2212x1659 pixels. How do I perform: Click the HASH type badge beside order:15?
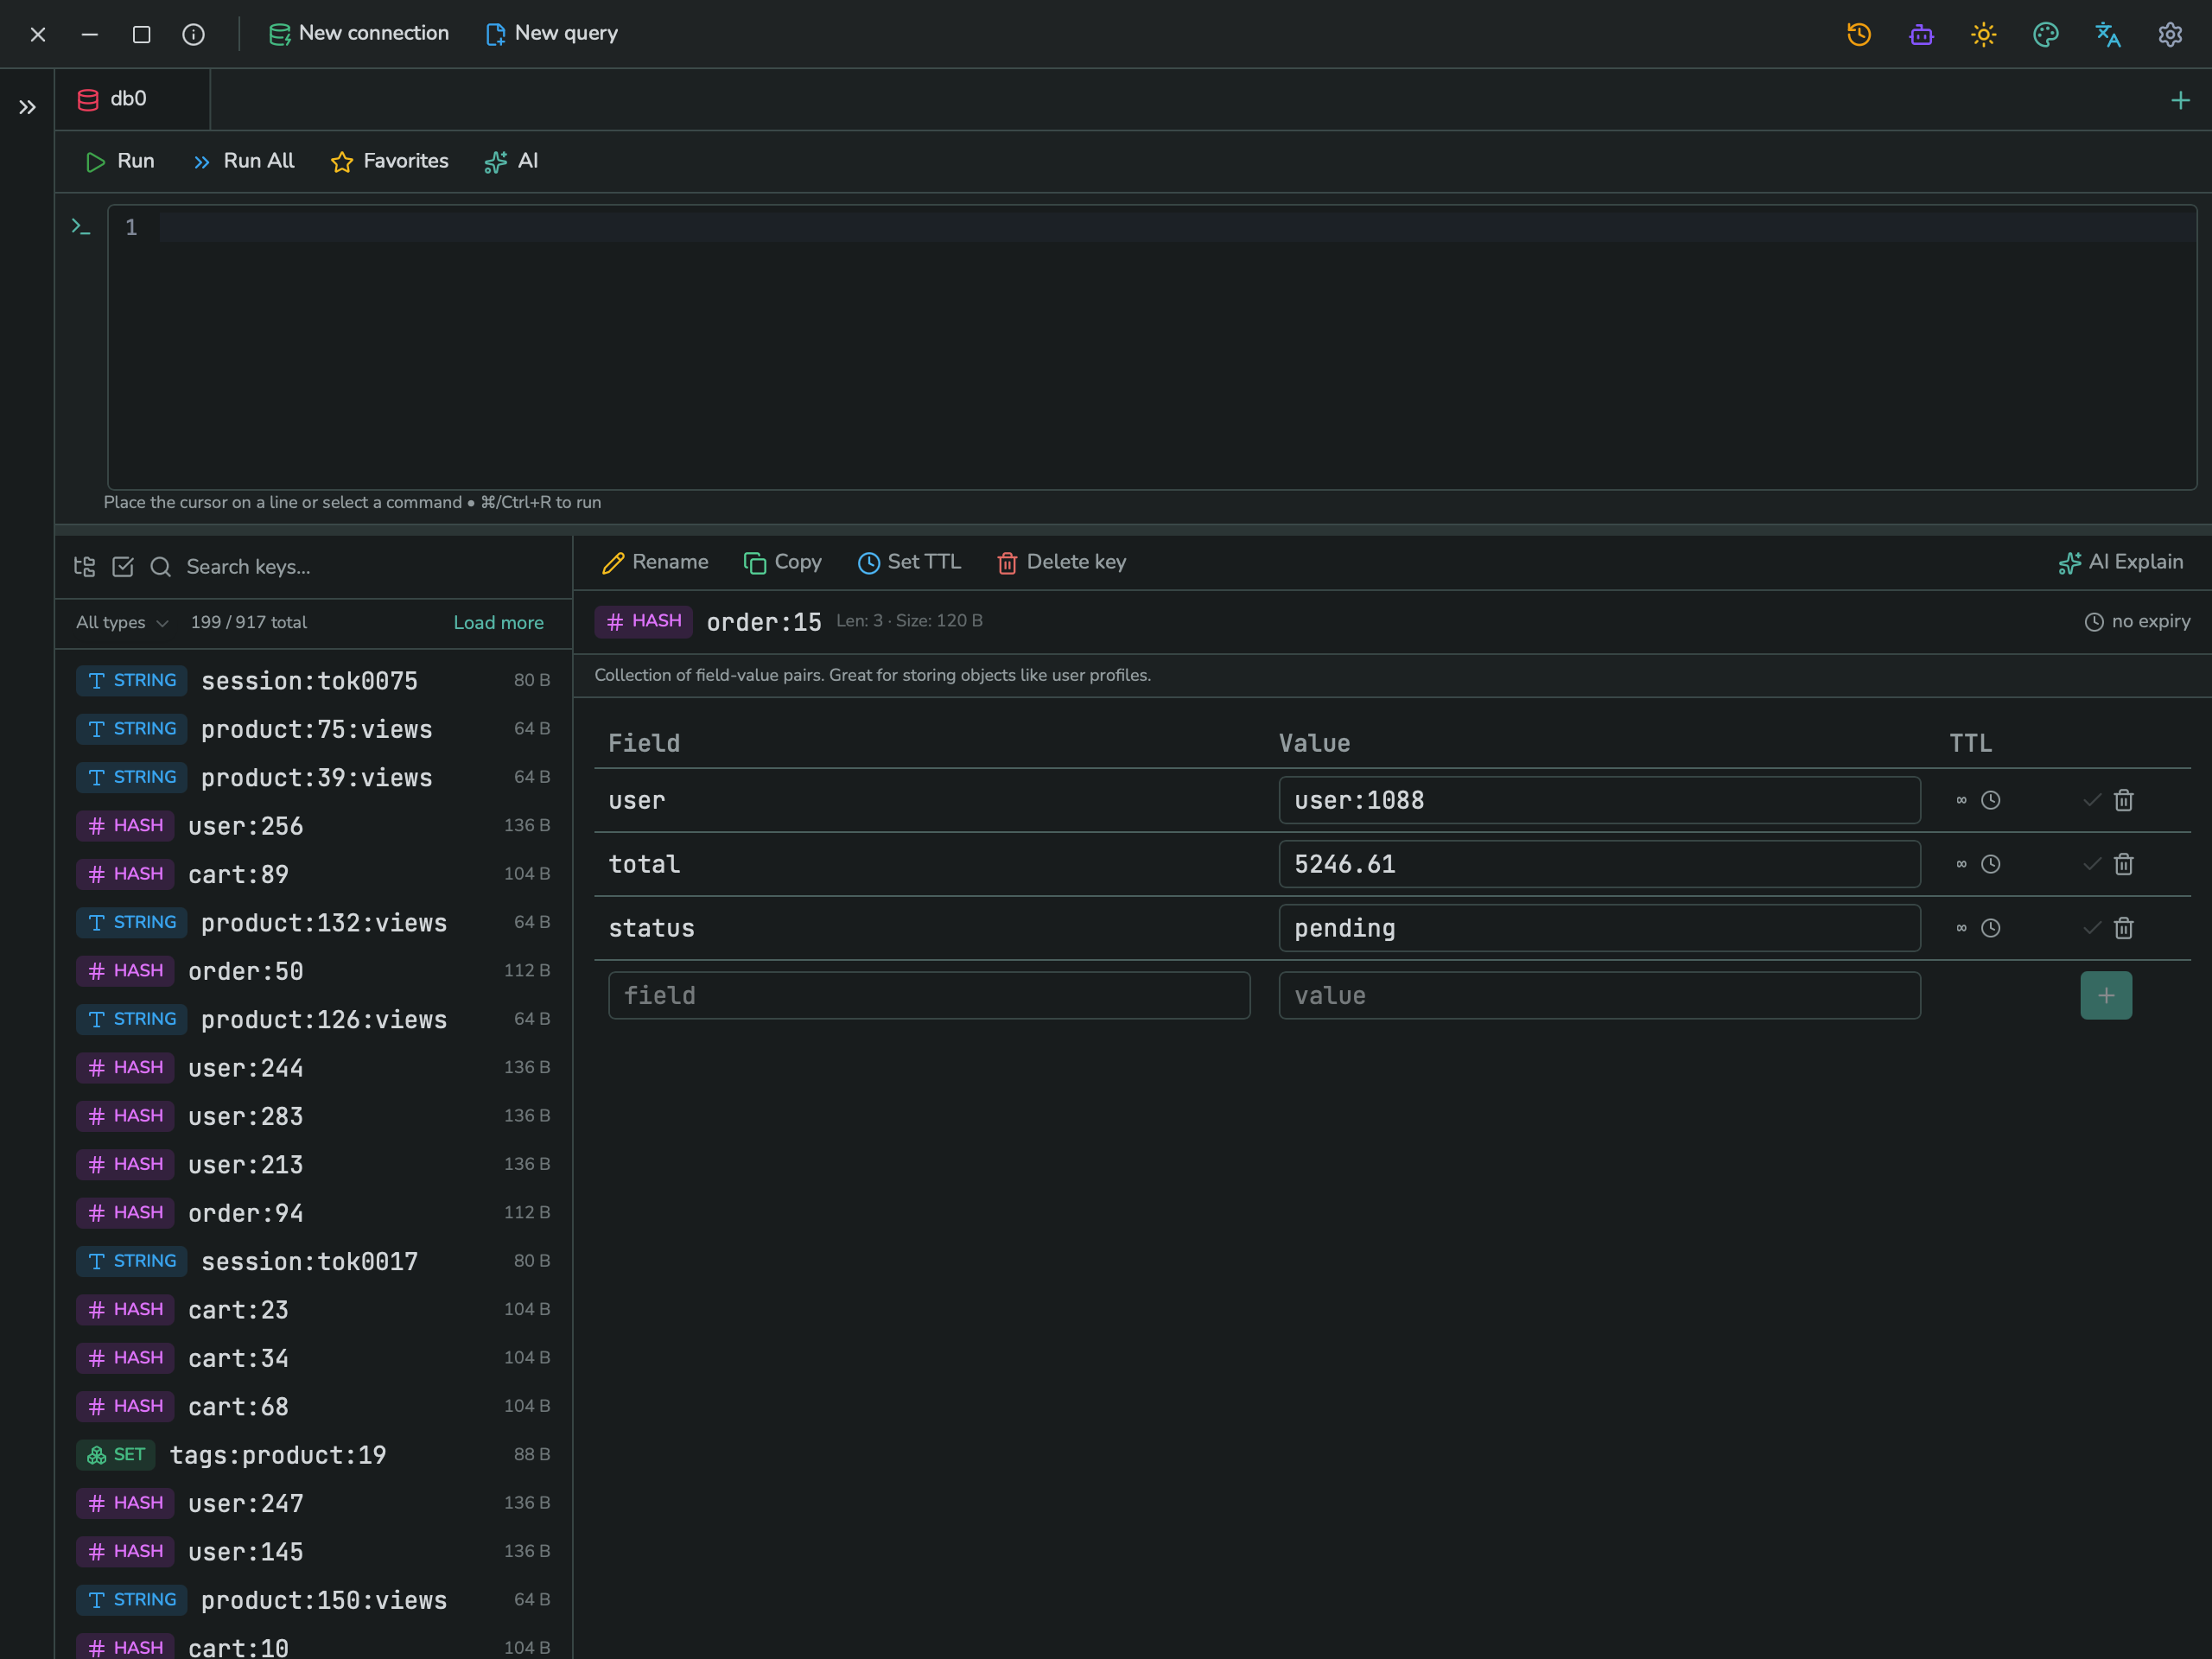coord(643,621)
